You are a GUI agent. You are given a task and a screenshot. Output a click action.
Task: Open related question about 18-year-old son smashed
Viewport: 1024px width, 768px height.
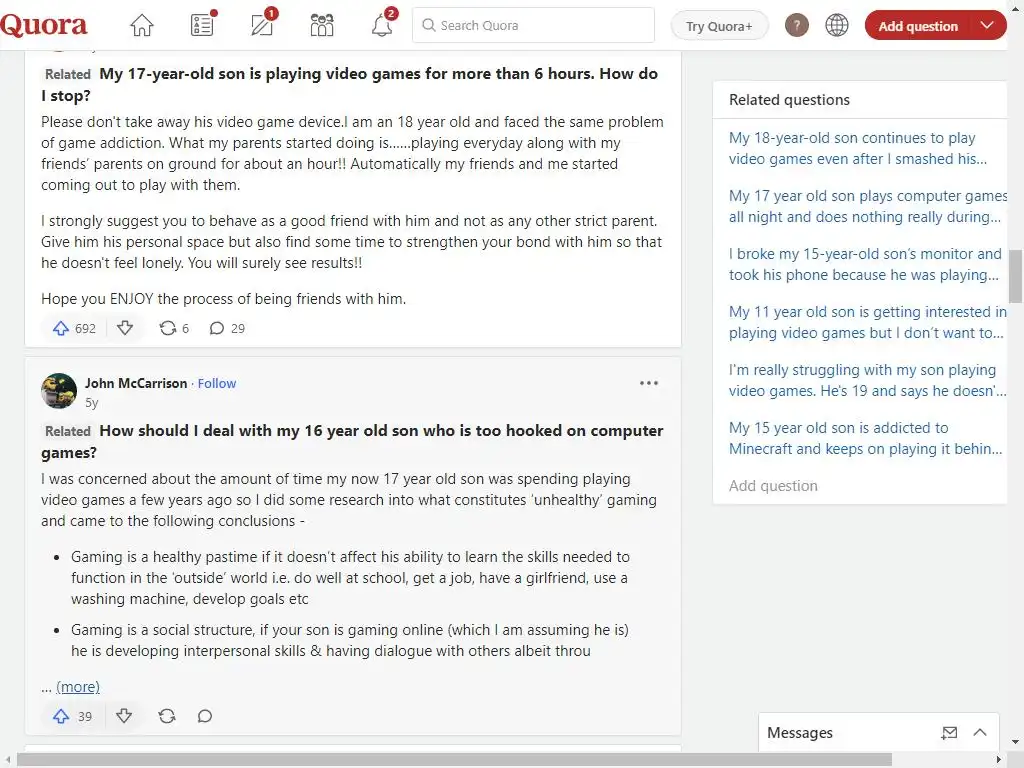(857, 148)
